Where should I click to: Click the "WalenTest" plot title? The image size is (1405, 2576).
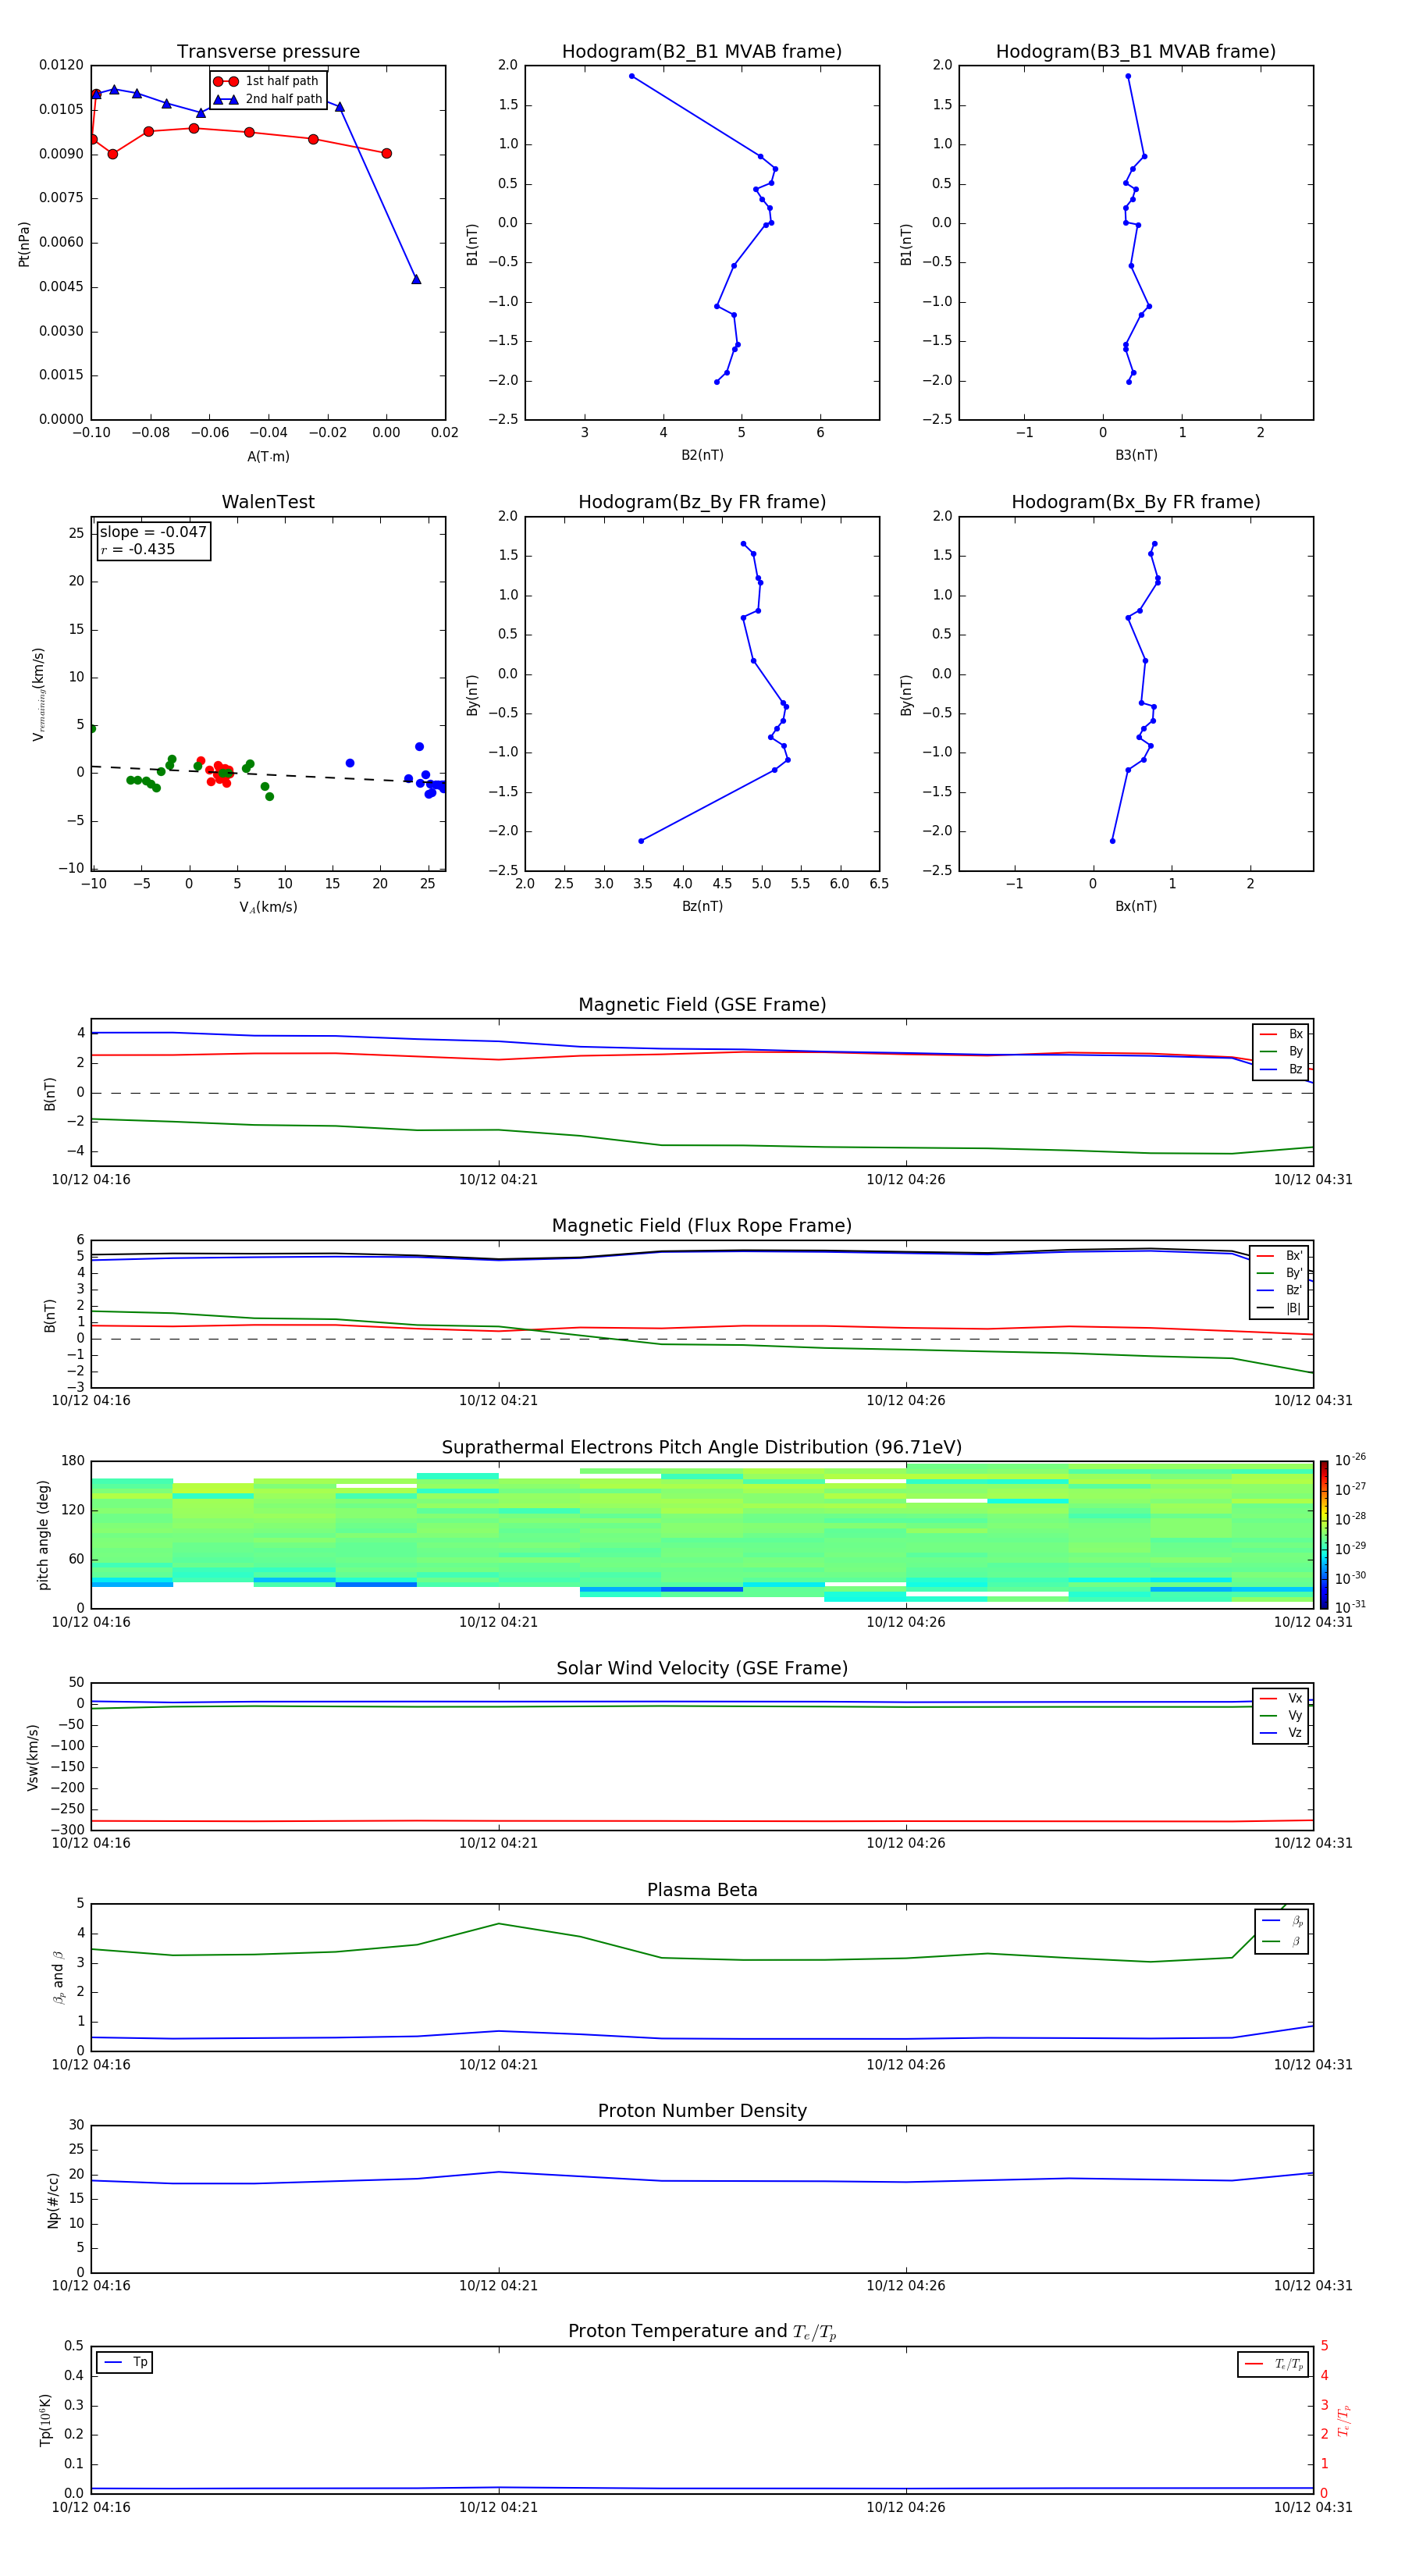pyautogui.click(x=268, y=502)
